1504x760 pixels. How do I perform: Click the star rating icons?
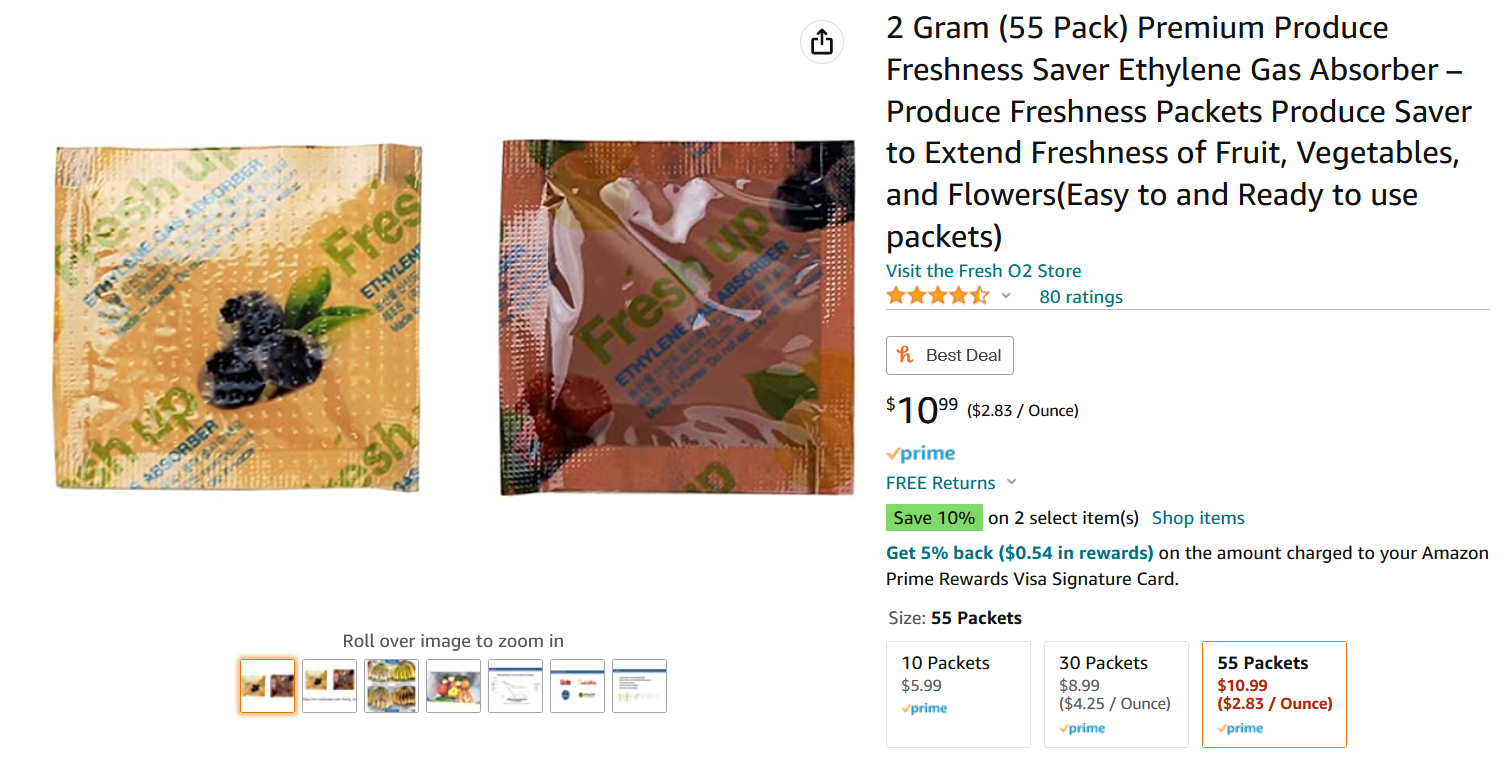pyautogui.click(x=937, y=296)
